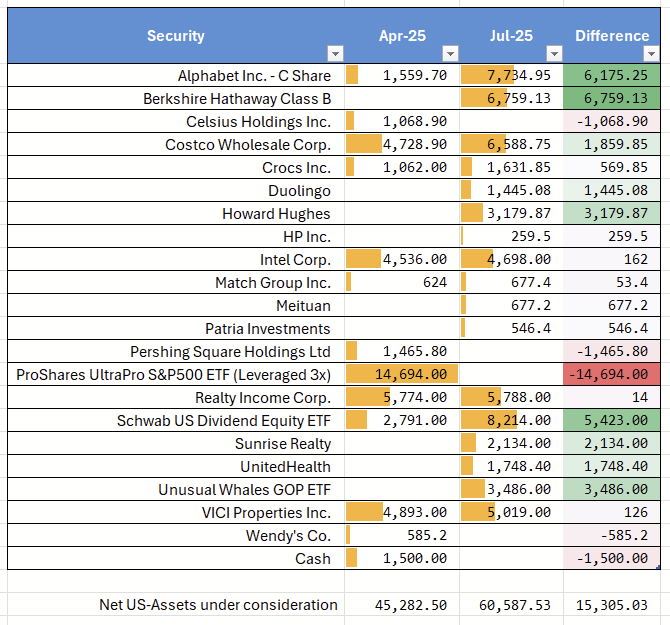Click the Crocs Inc. cell
Viewport: 670px width, 625px height.
pos(176,167)
